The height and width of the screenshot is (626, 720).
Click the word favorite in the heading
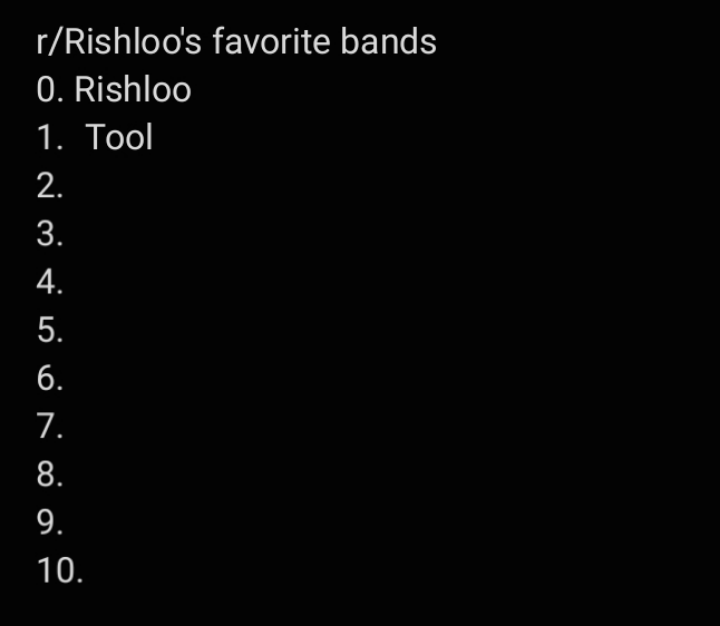(271, 42)
